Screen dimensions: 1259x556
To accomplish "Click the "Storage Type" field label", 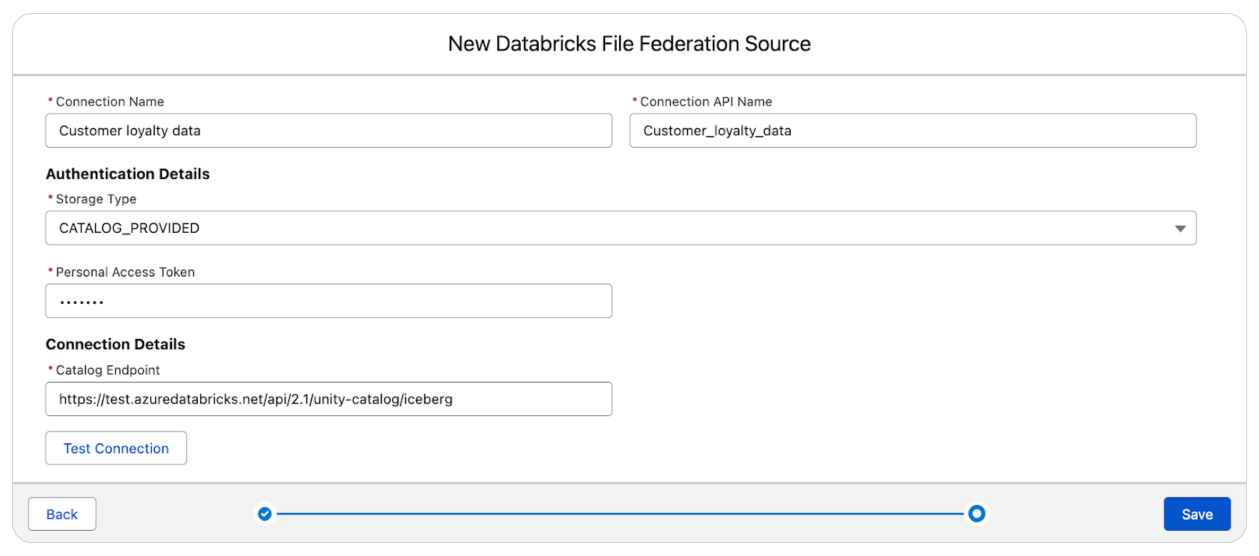I will 95,199.
